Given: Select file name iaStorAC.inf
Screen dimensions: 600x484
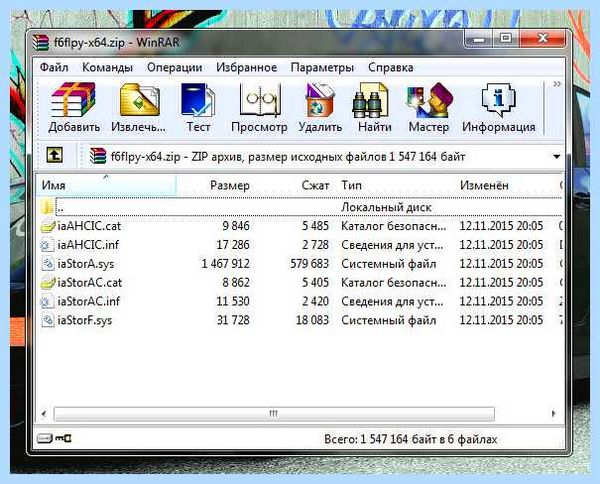Looking at the screenshot, I should [88, 301].
